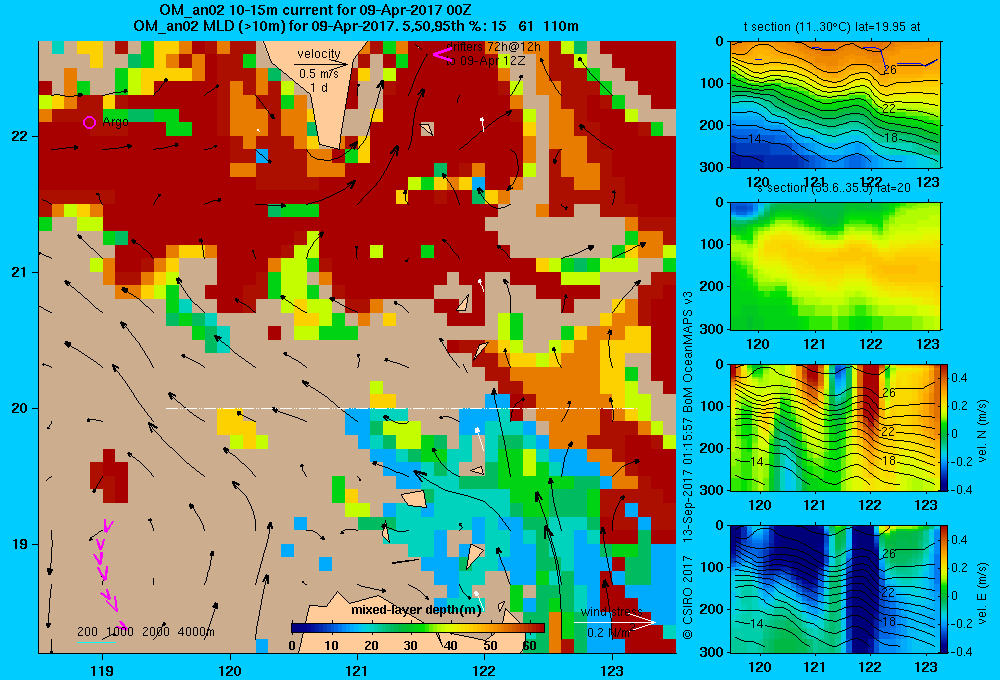Click the '0.2 N/m' wind stress value
Image resolution: width=1000 pixels, height=680 pixels.
(609, 633)
